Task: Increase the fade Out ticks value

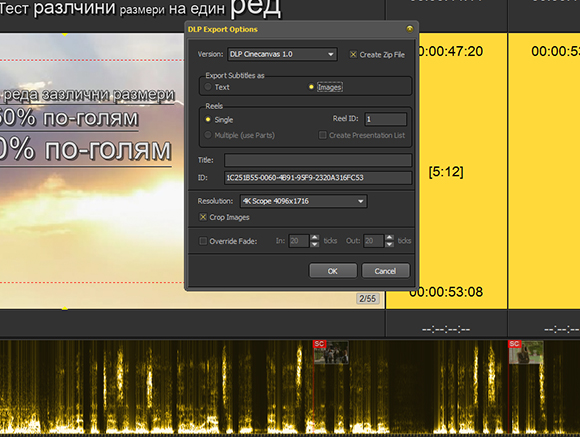Action: pos(390,238)
